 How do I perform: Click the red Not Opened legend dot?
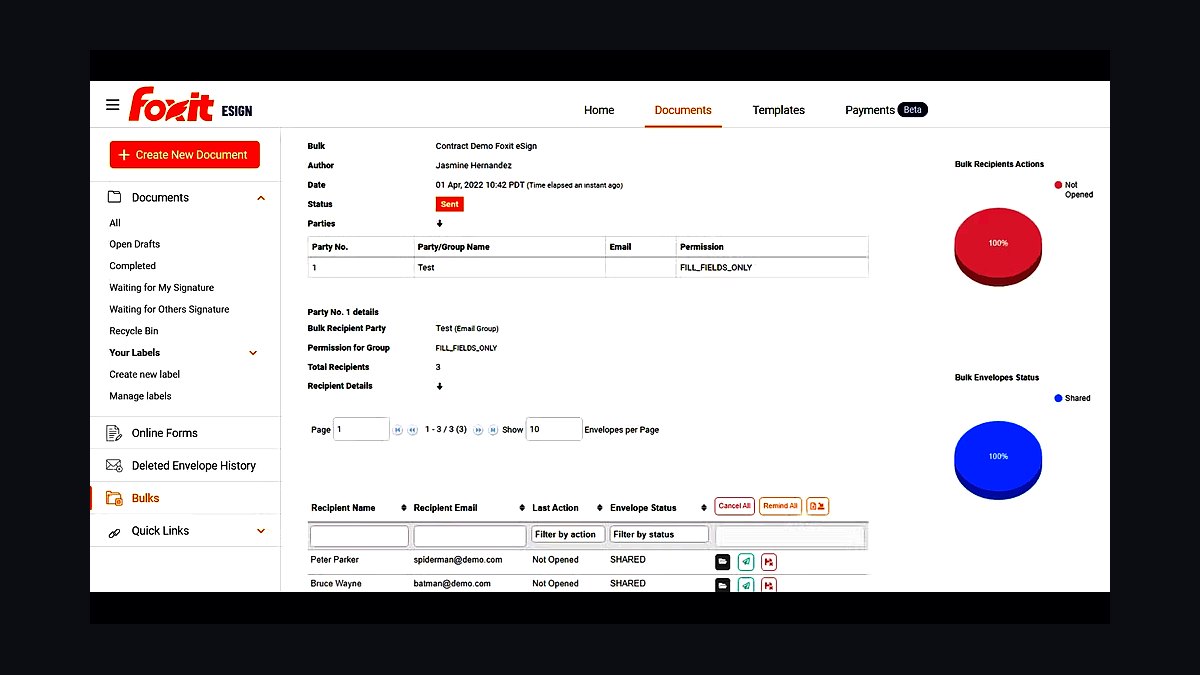(x=1058, y=185)
